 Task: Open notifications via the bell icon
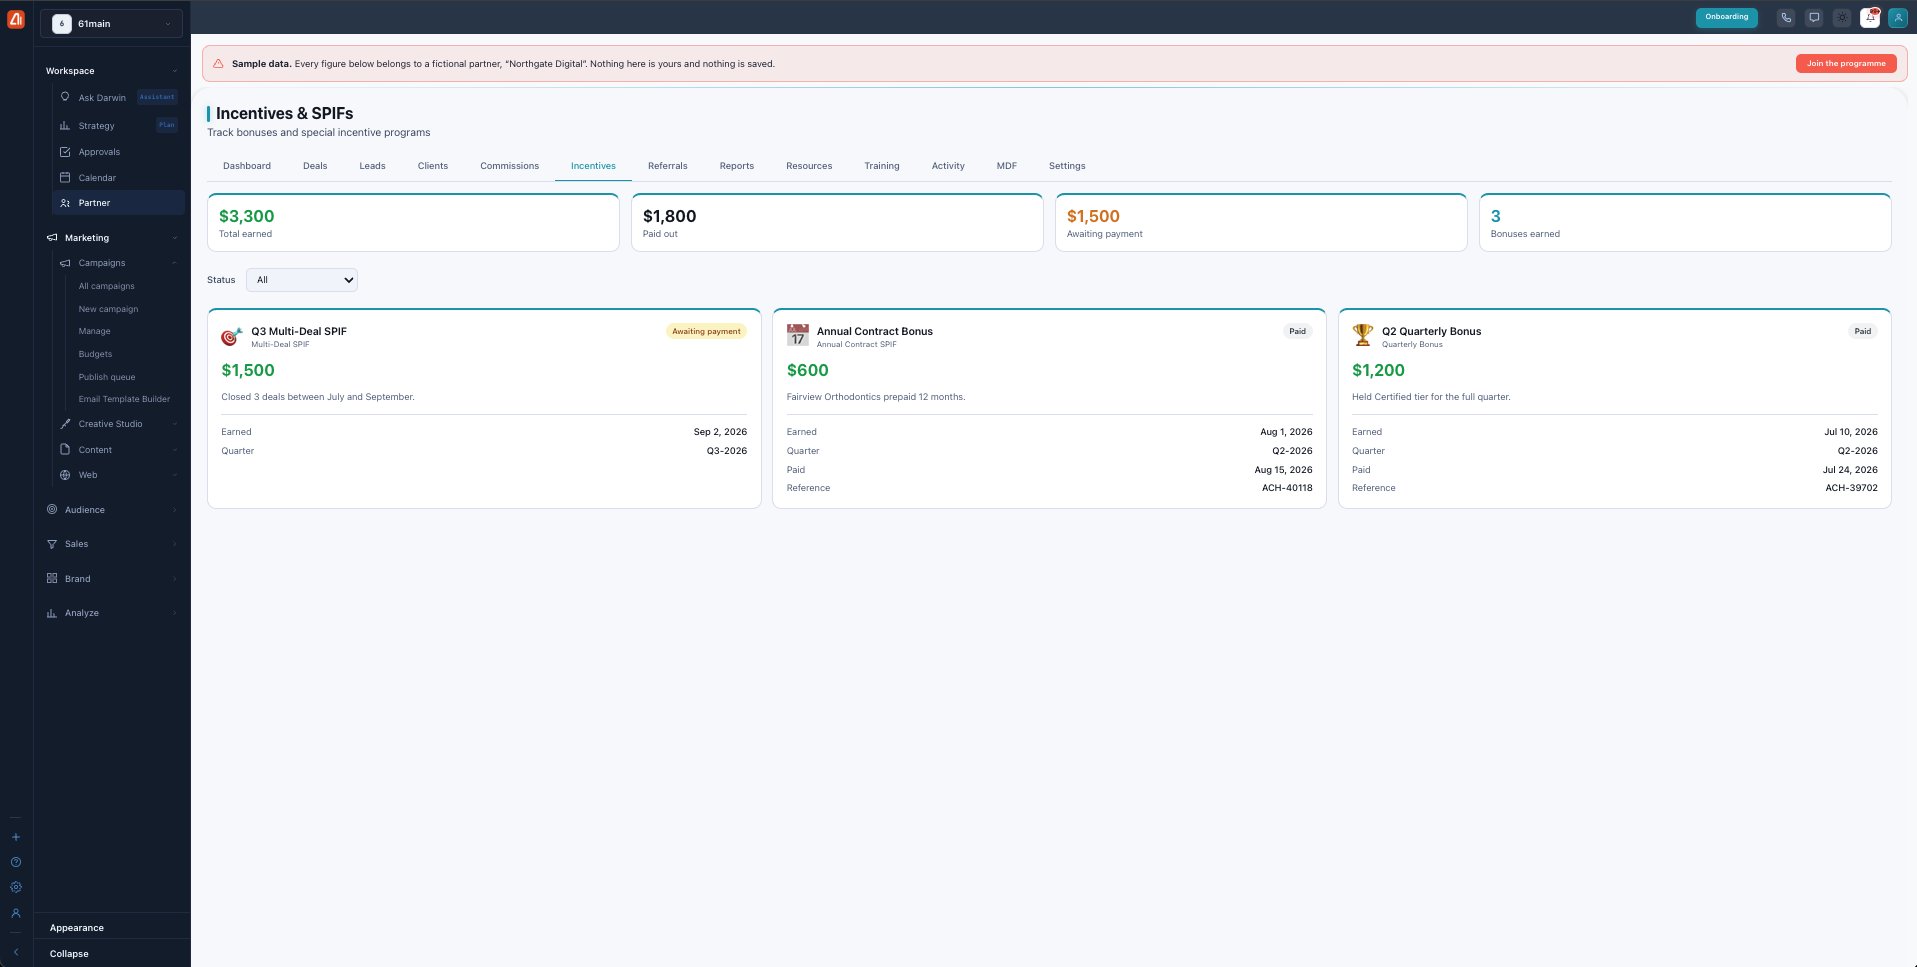click(1870, 17)
